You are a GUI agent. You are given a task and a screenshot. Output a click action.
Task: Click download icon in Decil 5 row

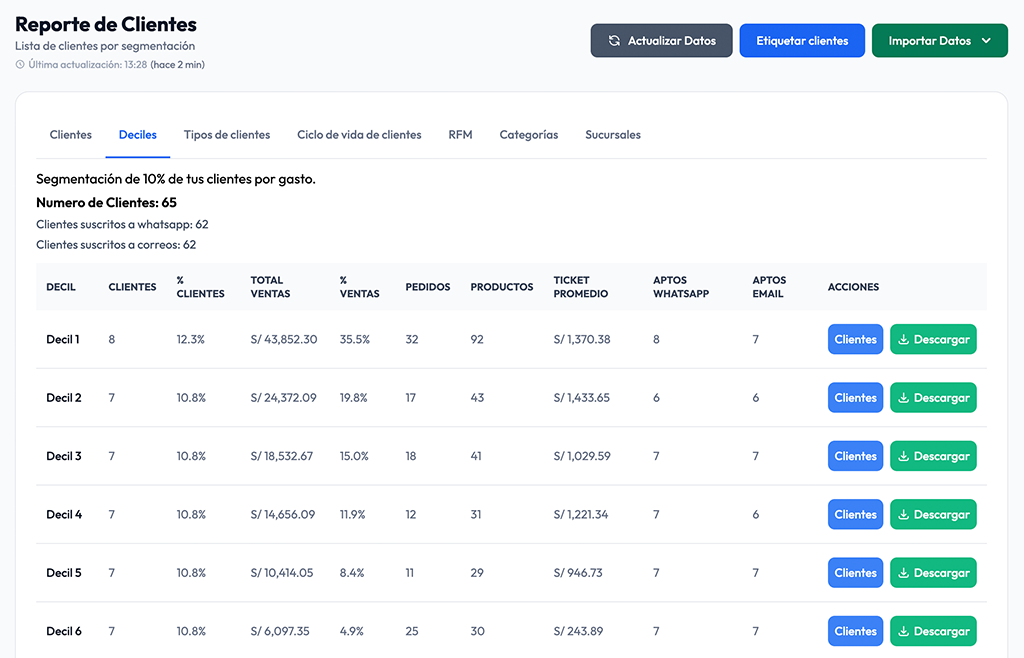click(903, 573)
